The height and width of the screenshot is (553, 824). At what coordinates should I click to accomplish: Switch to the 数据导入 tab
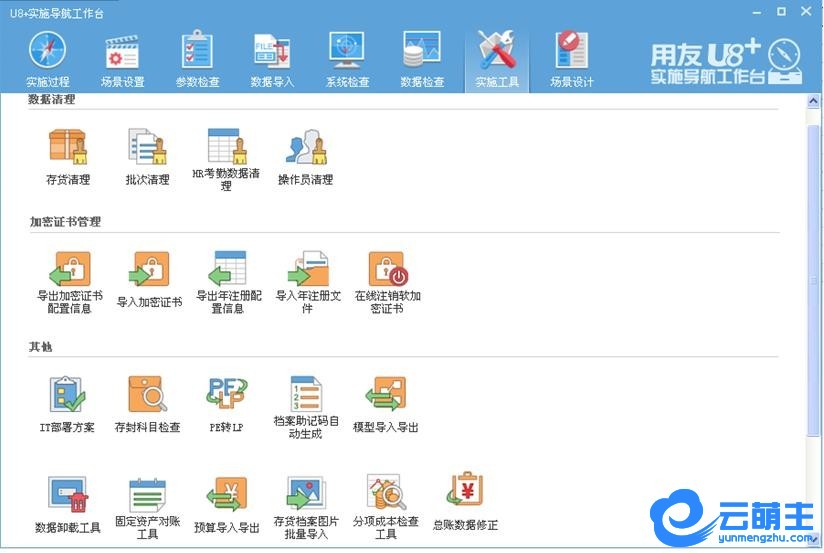coord(272,59)
